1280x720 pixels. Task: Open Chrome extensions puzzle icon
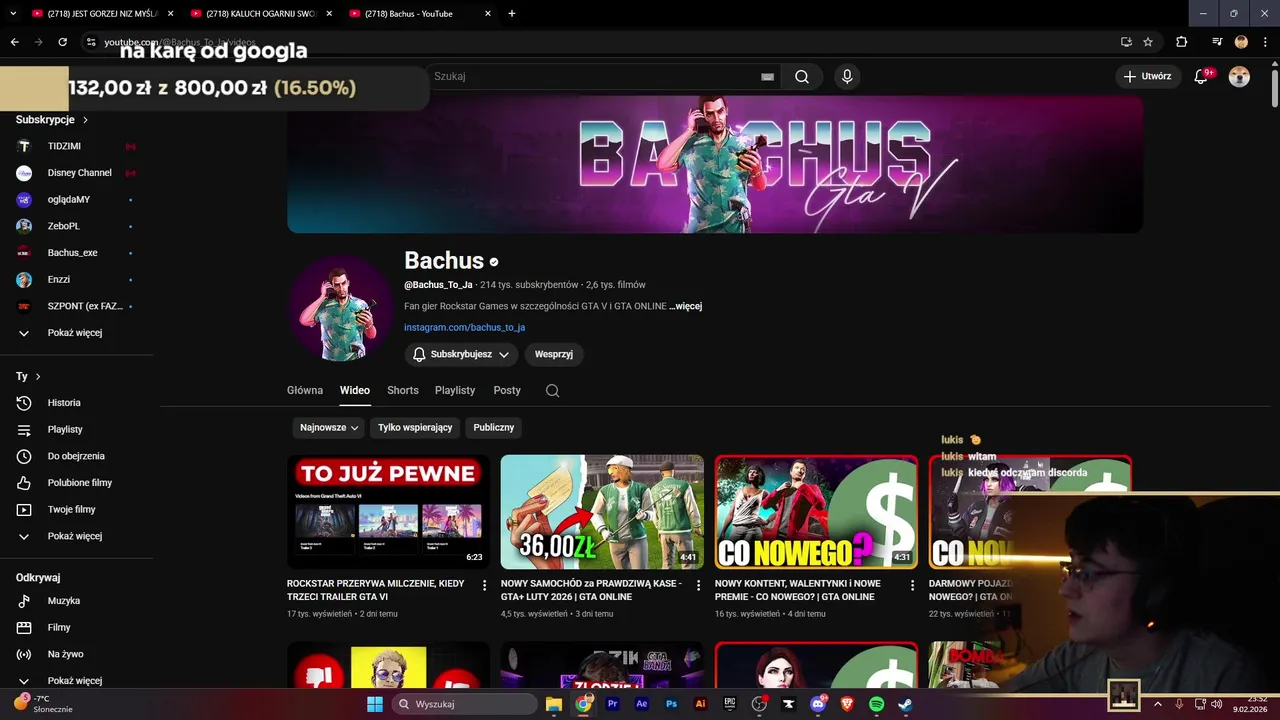coord(1181,42)
